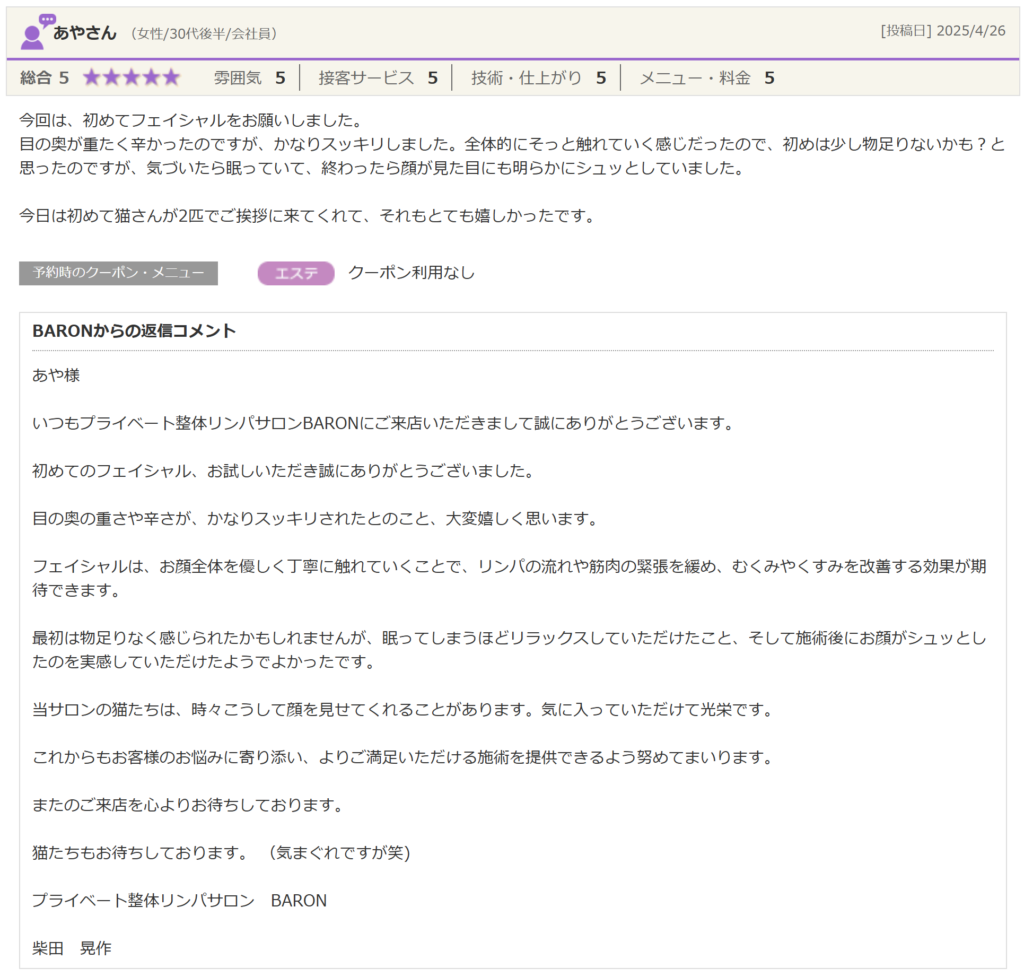1024x977 pixels.
Task: Click the first purple rating star
Action: click(92, 78)
